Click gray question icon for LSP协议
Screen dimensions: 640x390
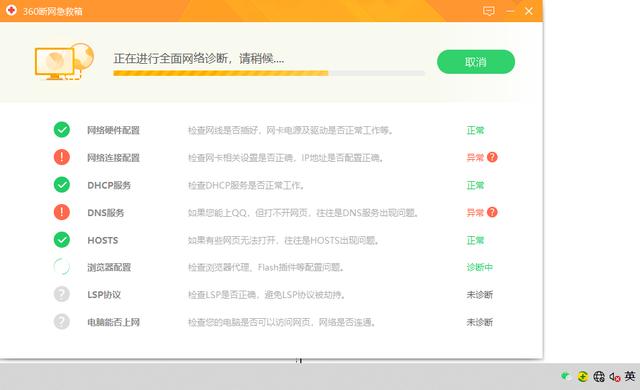pos(62,294)
